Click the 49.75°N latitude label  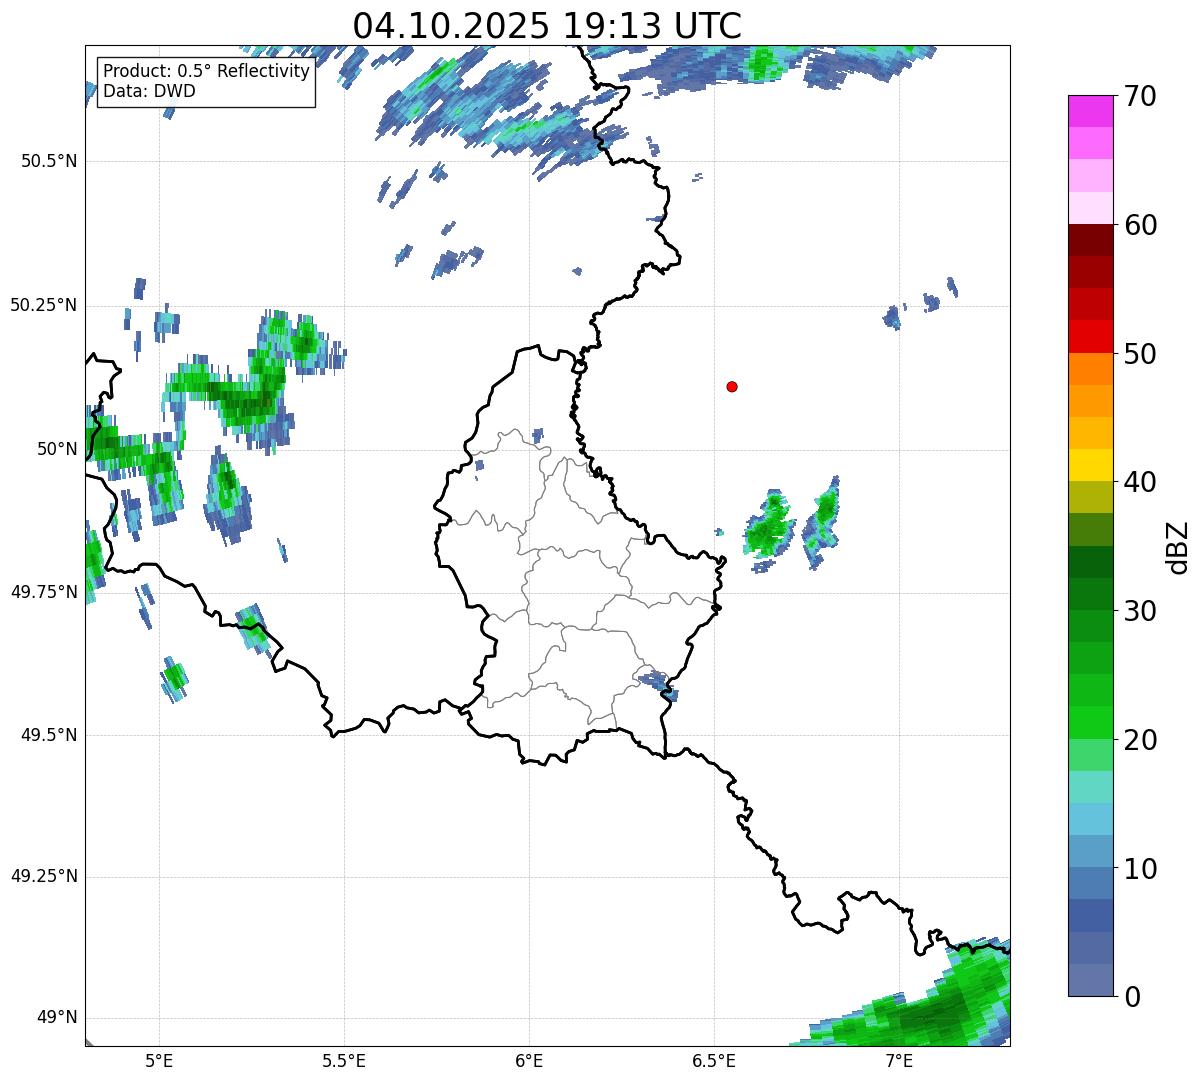[44, 592]
